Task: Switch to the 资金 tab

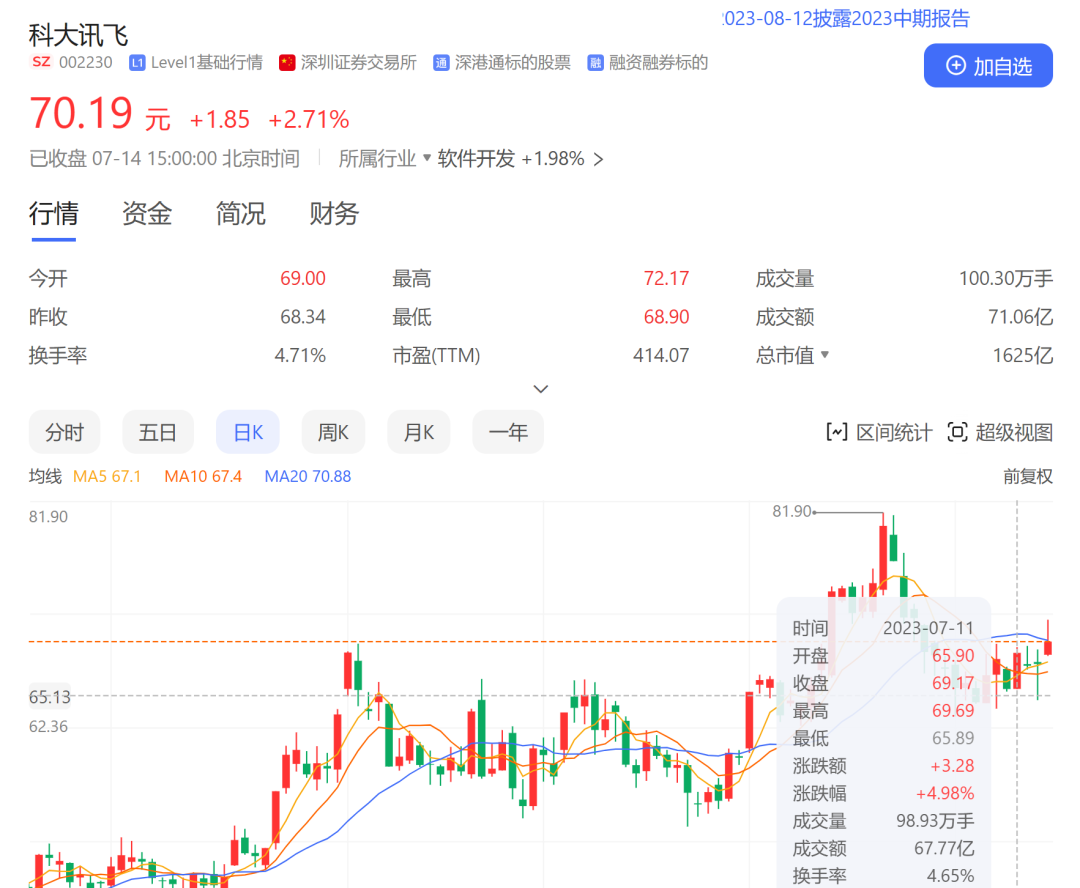Action: 147,214
